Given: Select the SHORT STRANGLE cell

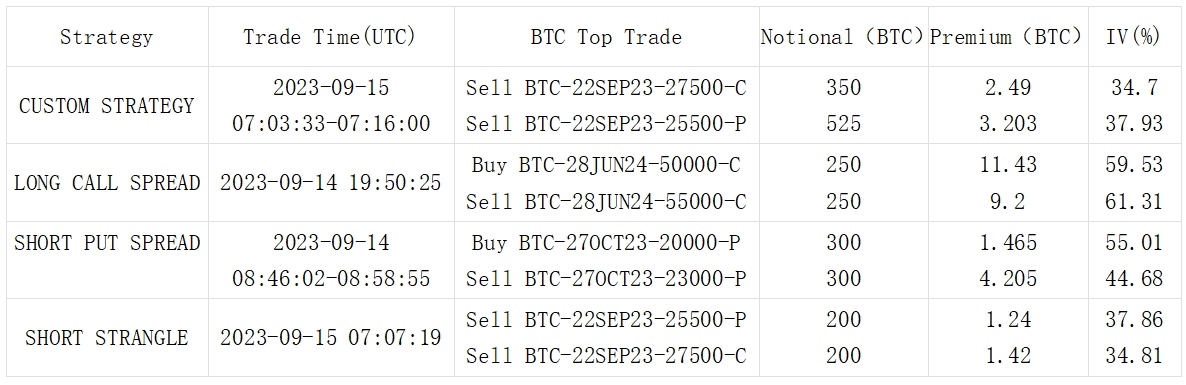Looking at the screenshot, I should (x=107, y=337).
